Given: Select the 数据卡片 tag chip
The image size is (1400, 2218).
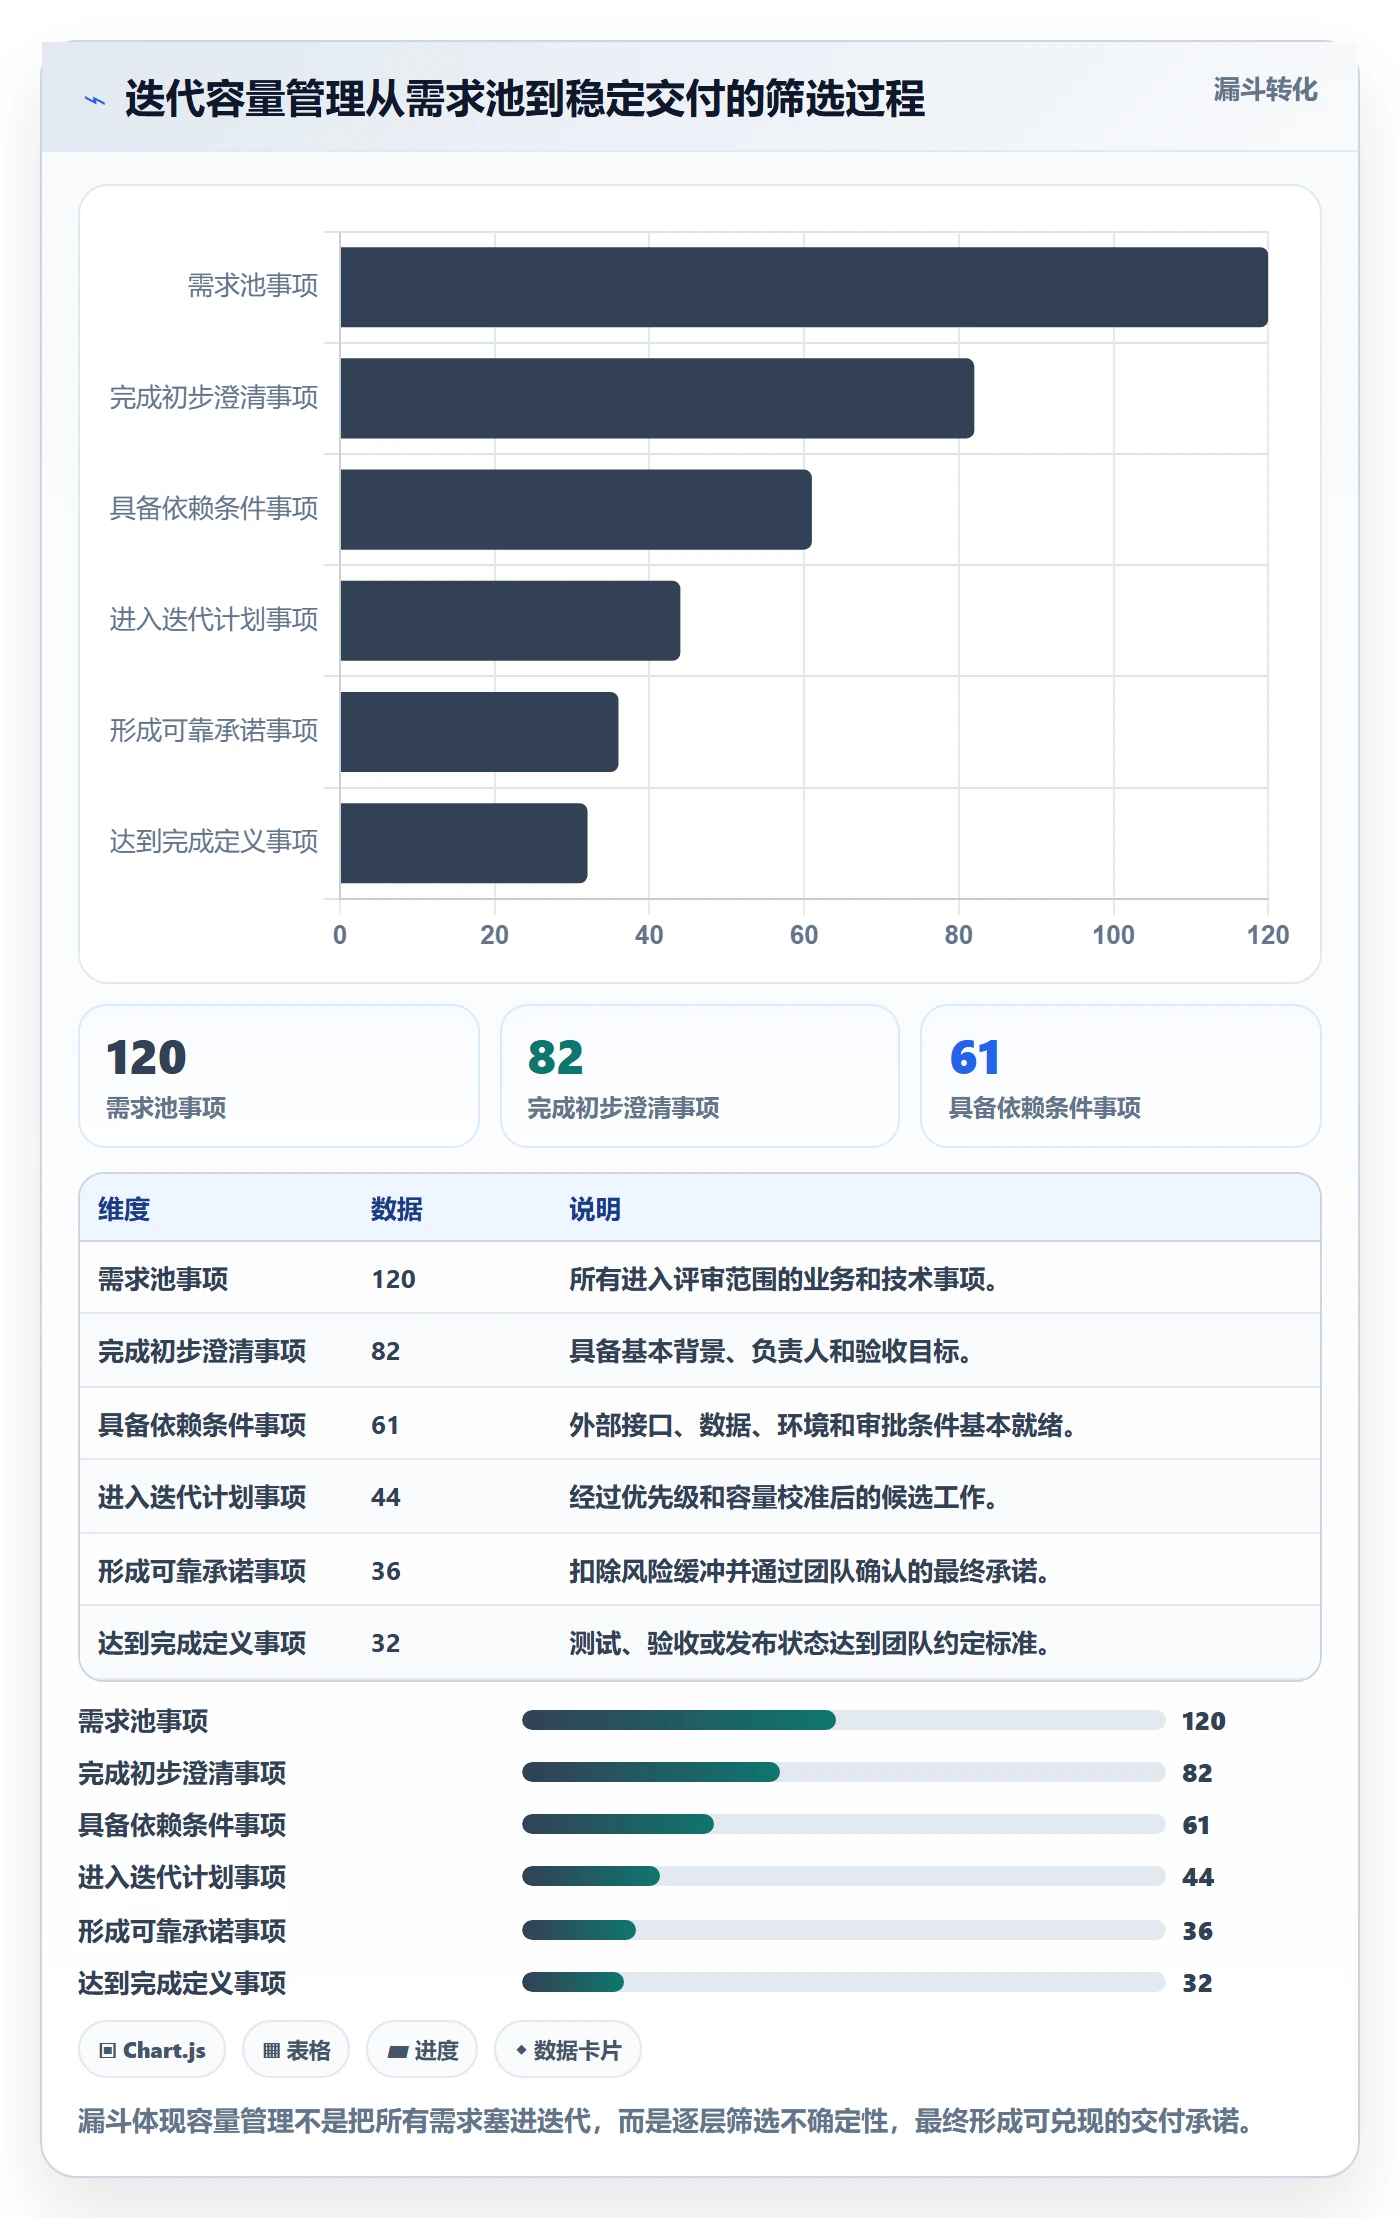Looking at the screenshot, I should (568, 2050).
